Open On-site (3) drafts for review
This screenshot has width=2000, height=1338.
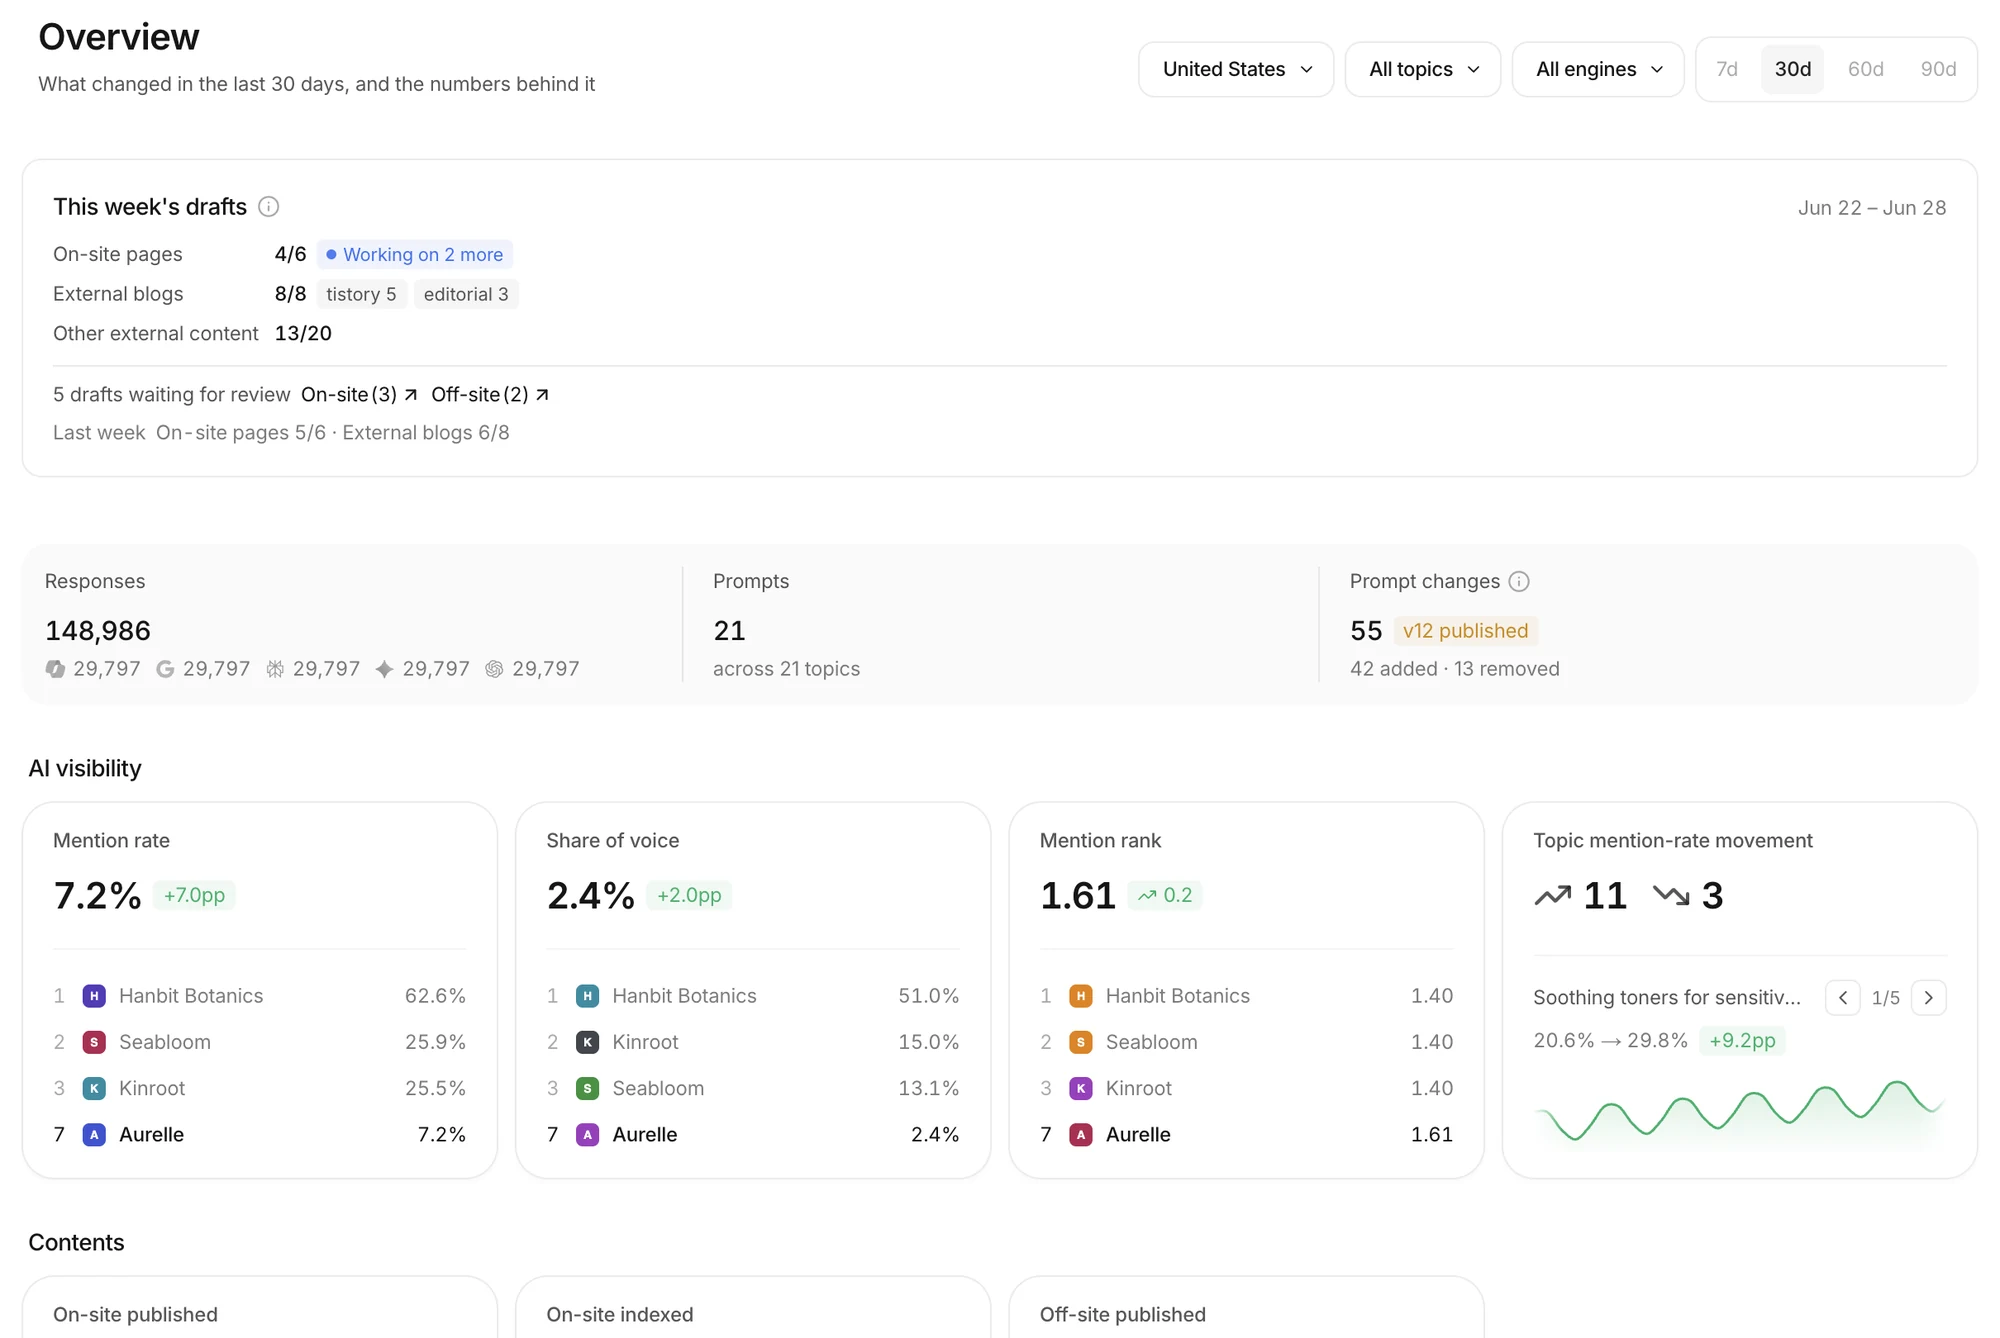pyautogui.click(x=359, y=394)
